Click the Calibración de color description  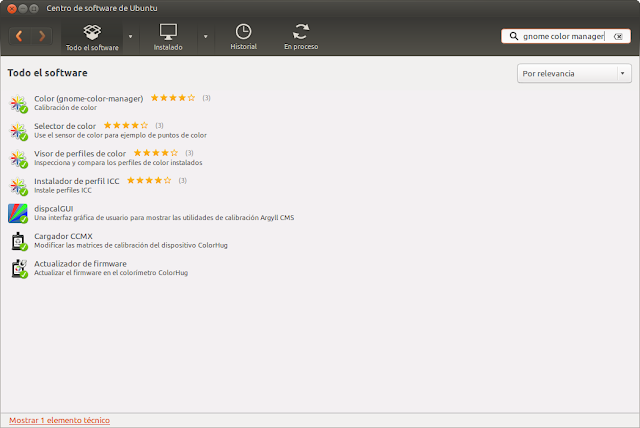click(65, 108)
